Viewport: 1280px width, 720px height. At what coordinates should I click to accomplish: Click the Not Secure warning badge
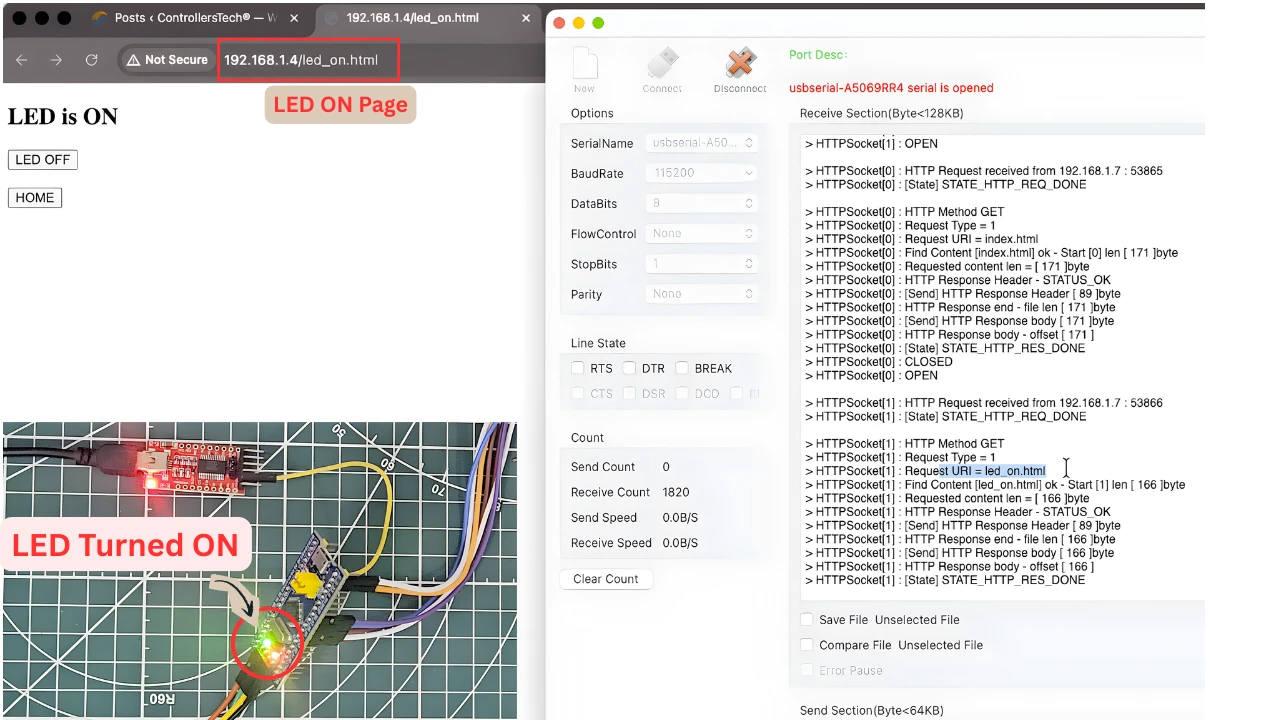(166, 60)
